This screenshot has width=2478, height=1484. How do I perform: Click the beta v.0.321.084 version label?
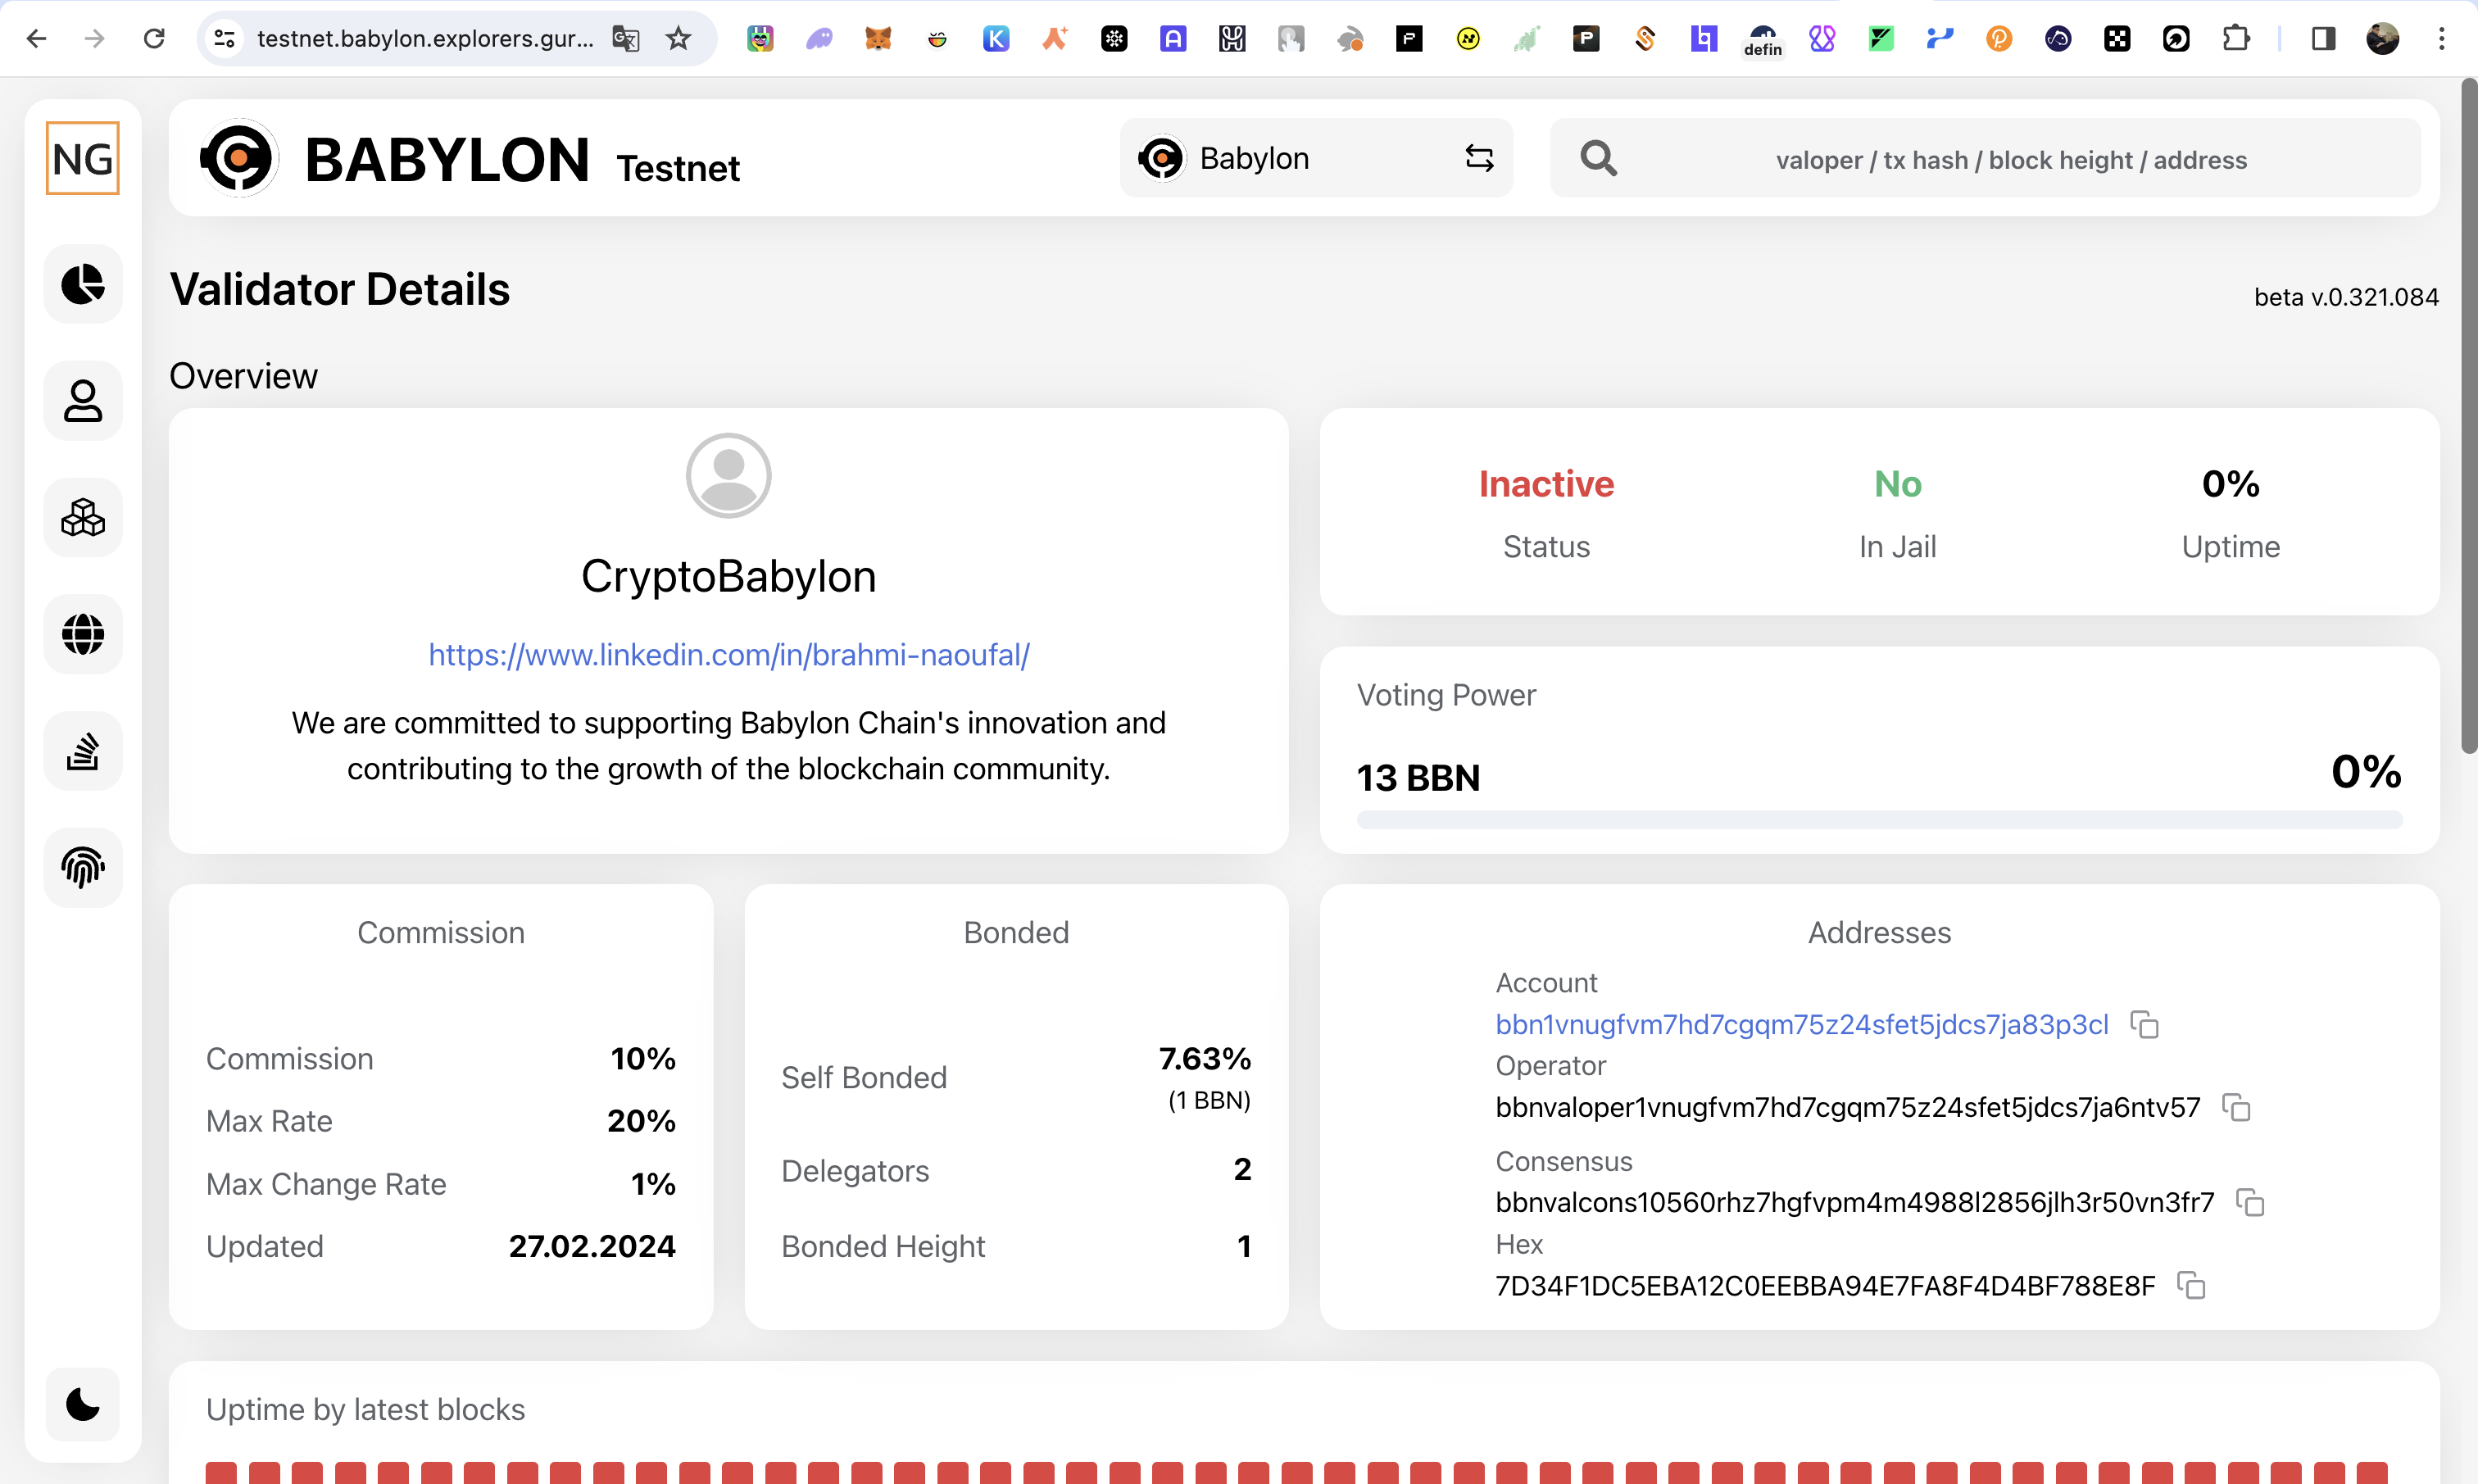(x=2346, y=297)
